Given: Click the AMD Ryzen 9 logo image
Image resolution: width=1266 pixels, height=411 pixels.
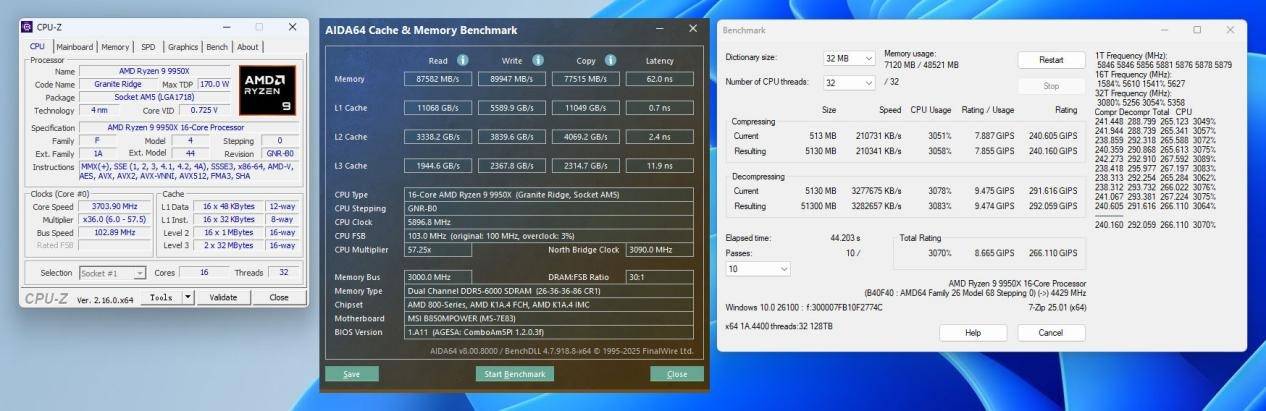Looking at the screenshot, I should 266,90.
